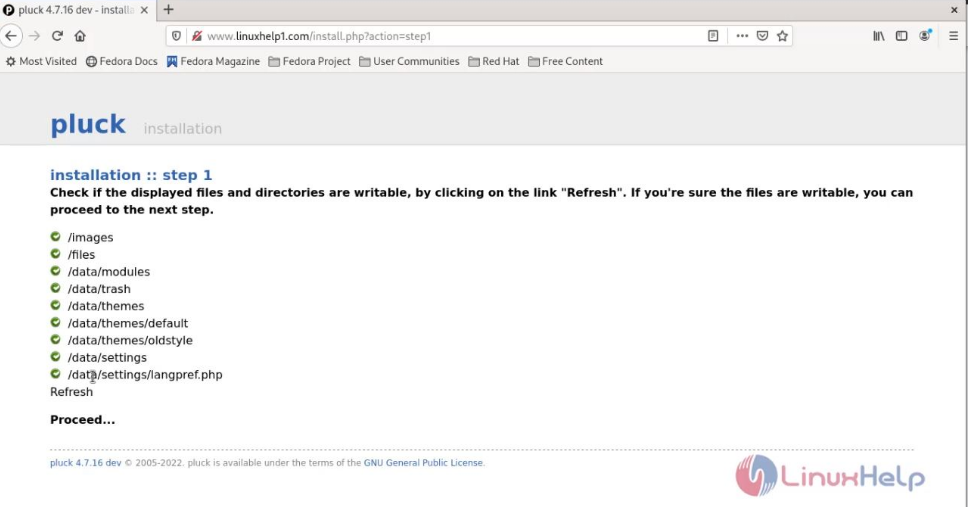Open Fedora Magazine bookmark
This screenshot has width=968, height=507.
tap(213, 61)
